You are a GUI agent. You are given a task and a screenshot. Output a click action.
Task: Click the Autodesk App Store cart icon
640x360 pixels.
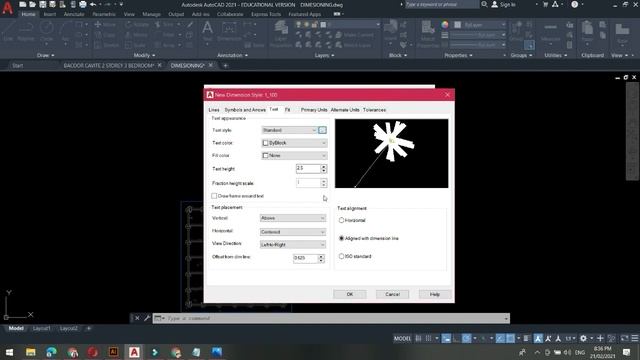pos(545,4)
